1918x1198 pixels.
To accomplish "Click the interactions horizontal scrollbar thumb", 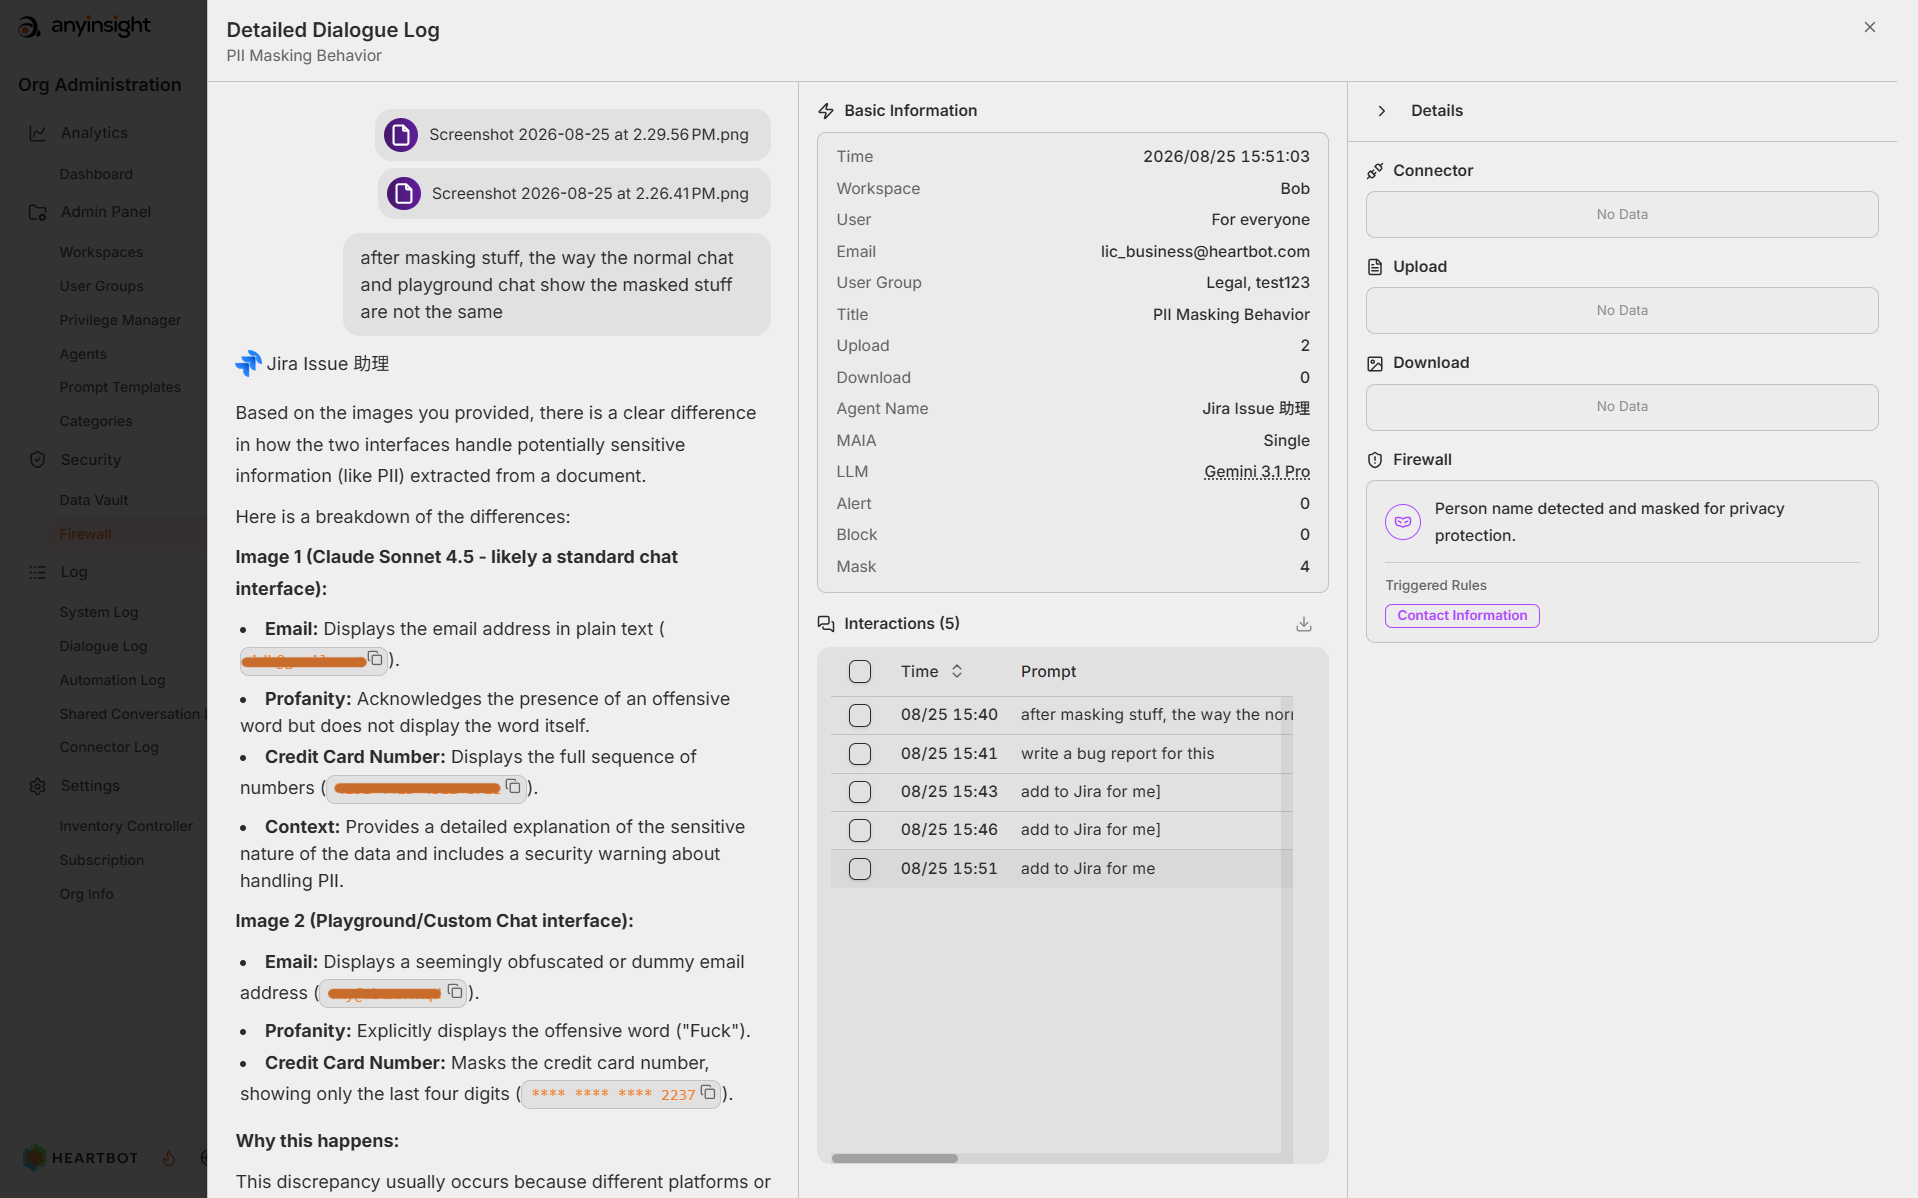I will click(x=894, y=1158).
